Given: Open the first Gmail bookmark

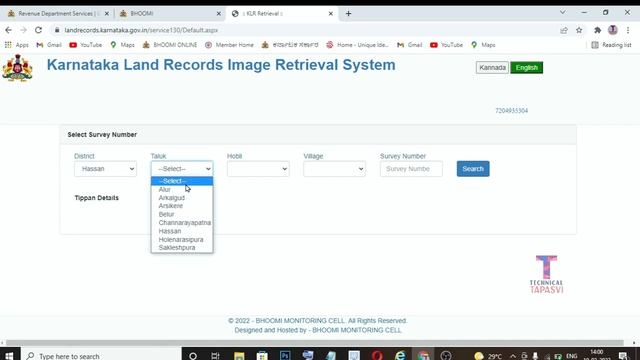Looking at the screenshot, I should click(x=49, y=45).
